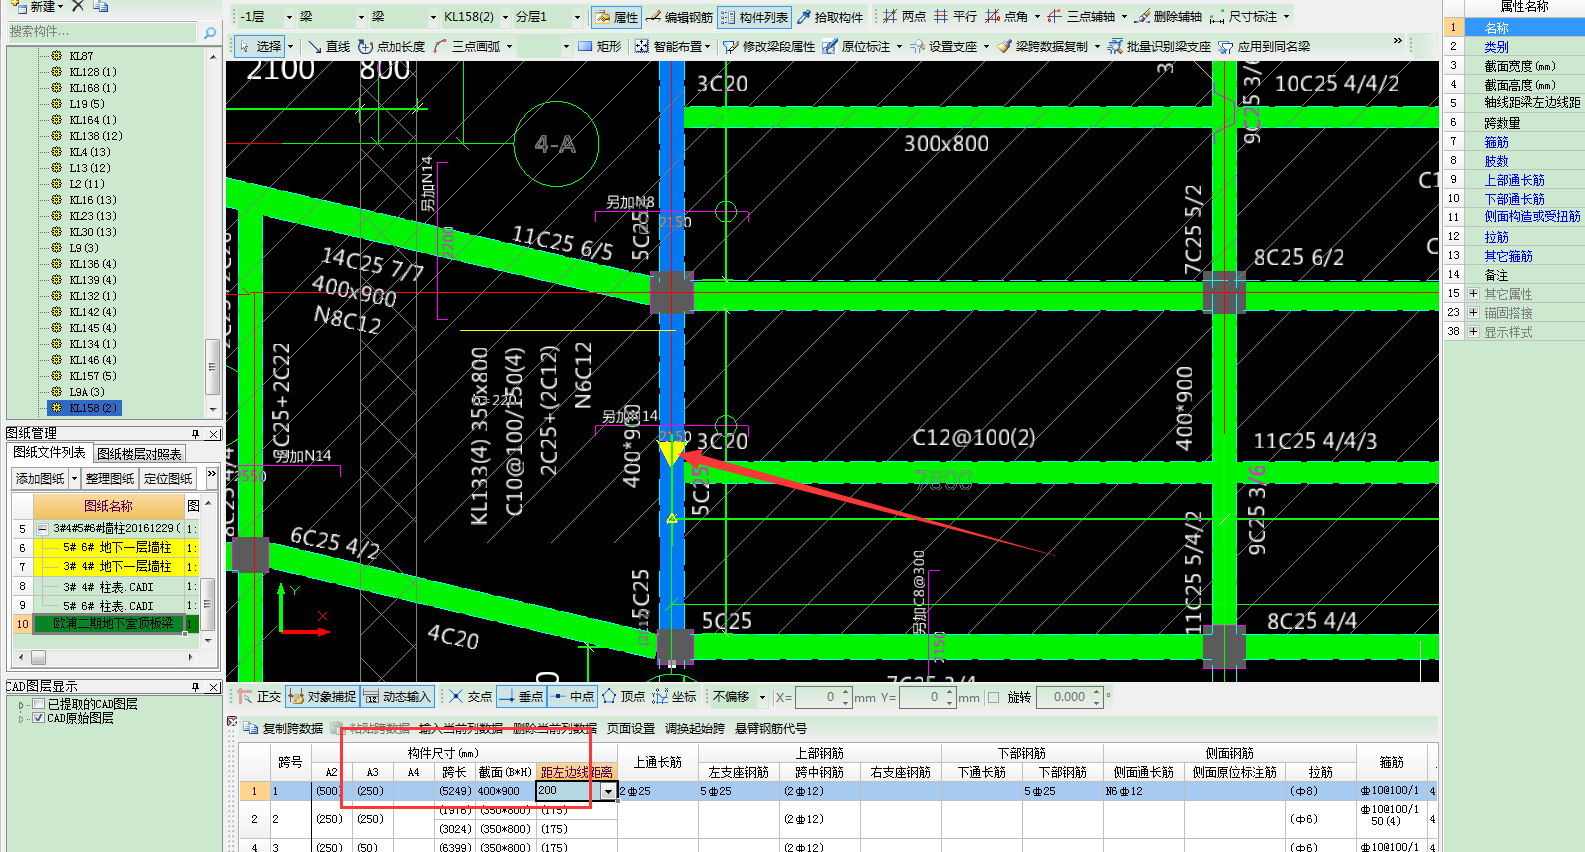The width and height of the screenshot is (1585, 852).
Task: Expand 显示样式 property group
Action: tap(1473, 332)
